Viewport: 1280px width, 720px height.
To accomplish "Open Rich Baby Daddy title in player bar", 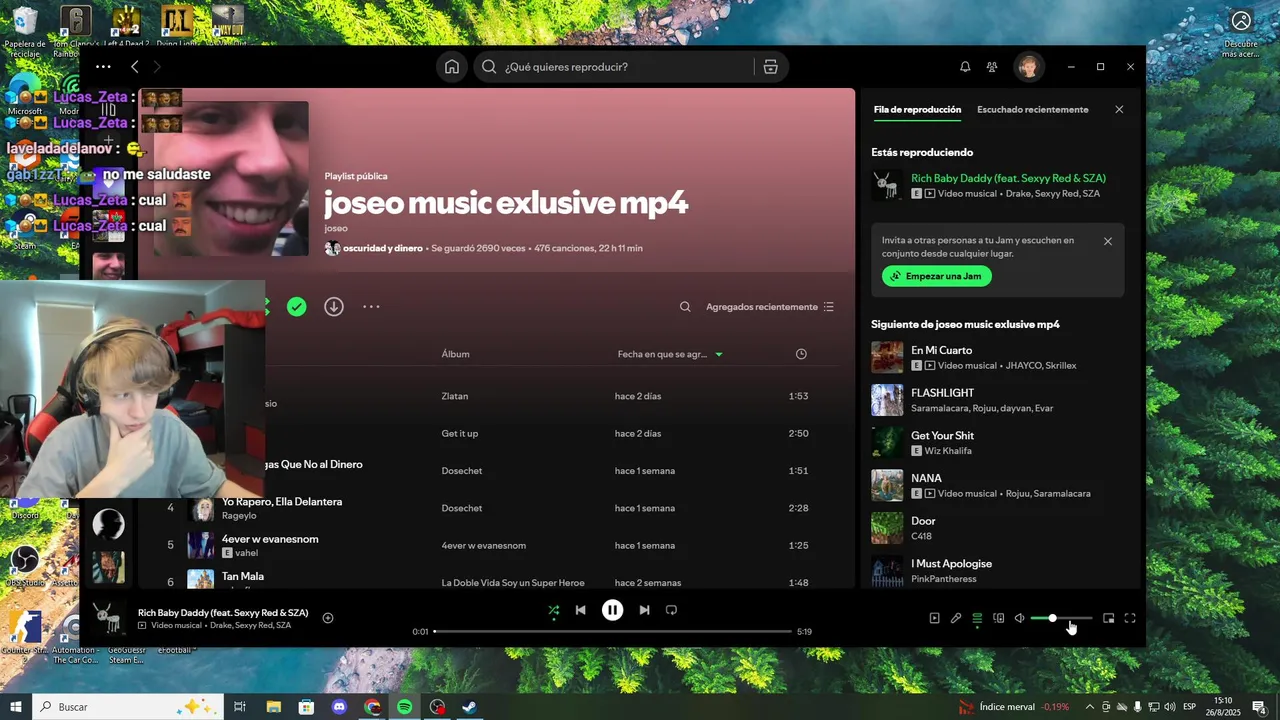I will point(223,613).
